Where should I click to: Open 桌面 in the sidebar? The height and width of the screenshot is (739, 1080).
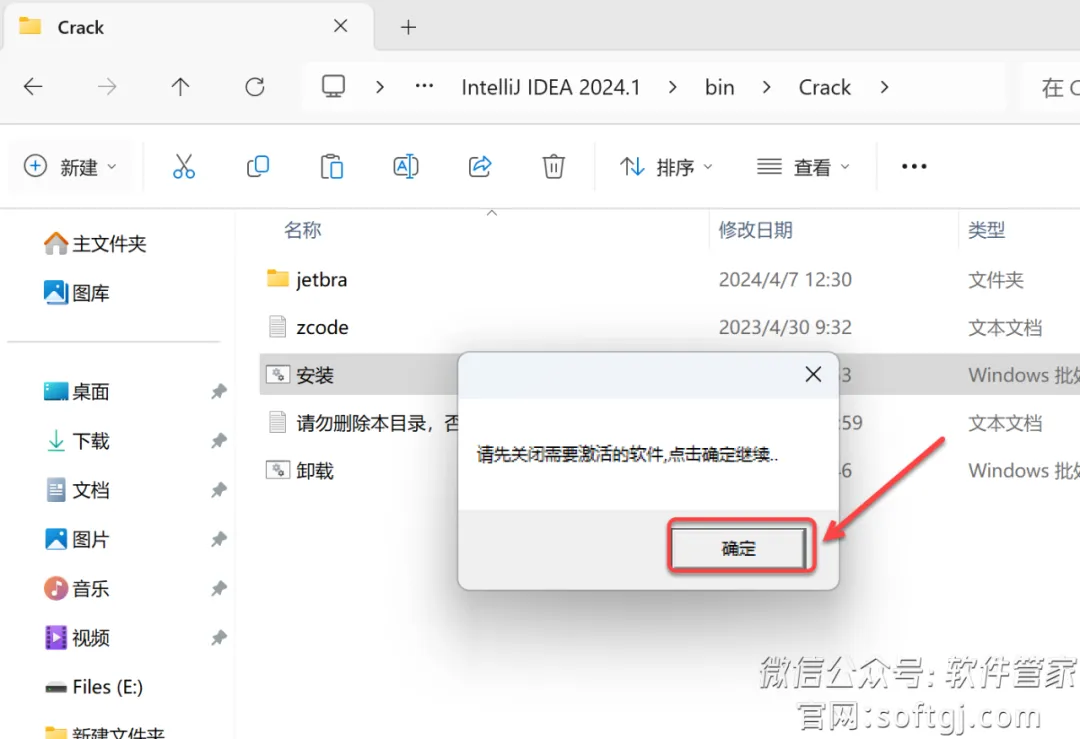tap(77, 392)
